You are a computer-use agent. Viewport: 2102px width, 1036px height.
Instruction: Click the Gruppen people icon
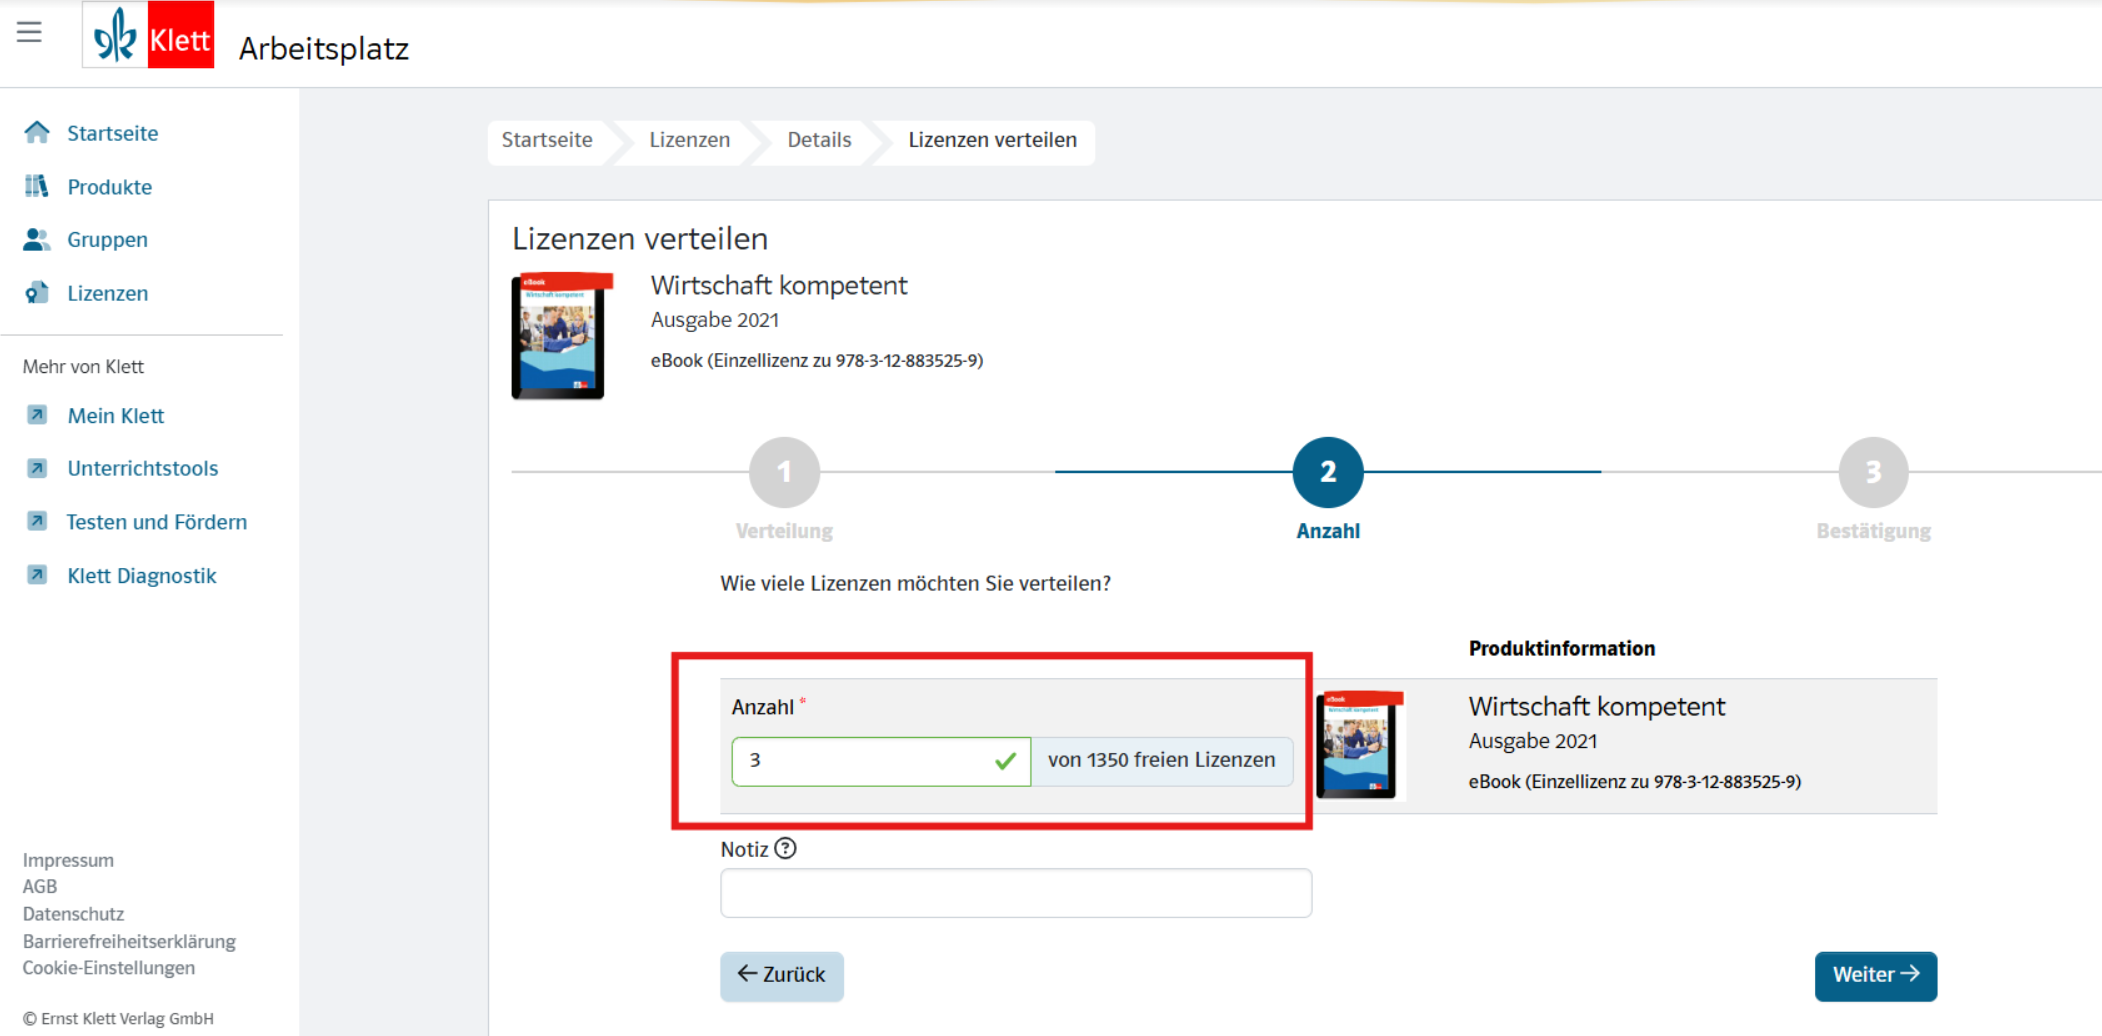point(37,240)
